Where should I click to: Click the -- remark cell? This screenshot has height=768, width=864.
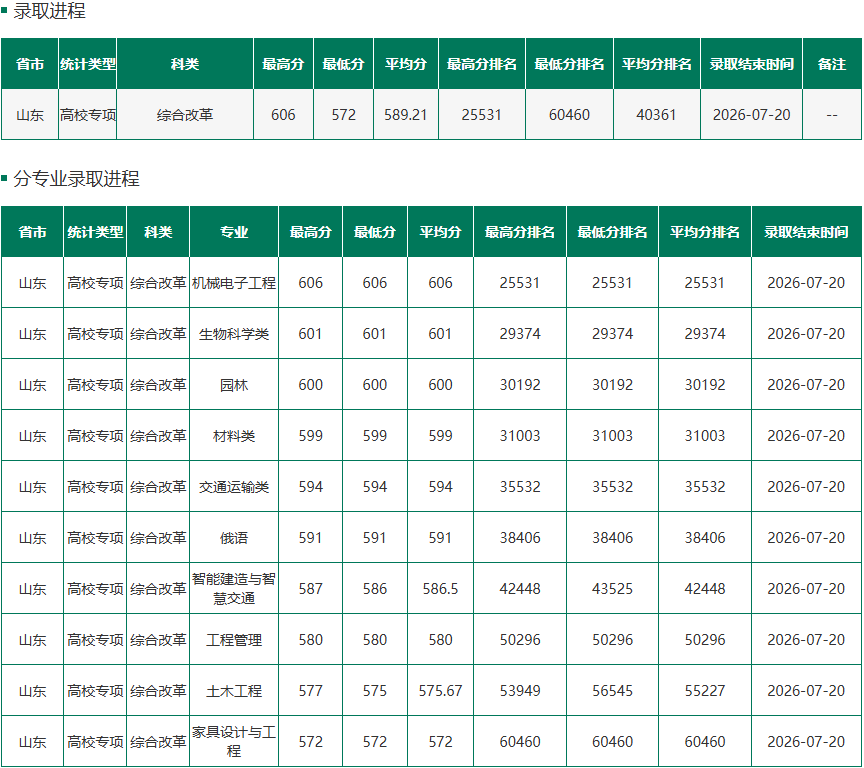tap(831, 115)
